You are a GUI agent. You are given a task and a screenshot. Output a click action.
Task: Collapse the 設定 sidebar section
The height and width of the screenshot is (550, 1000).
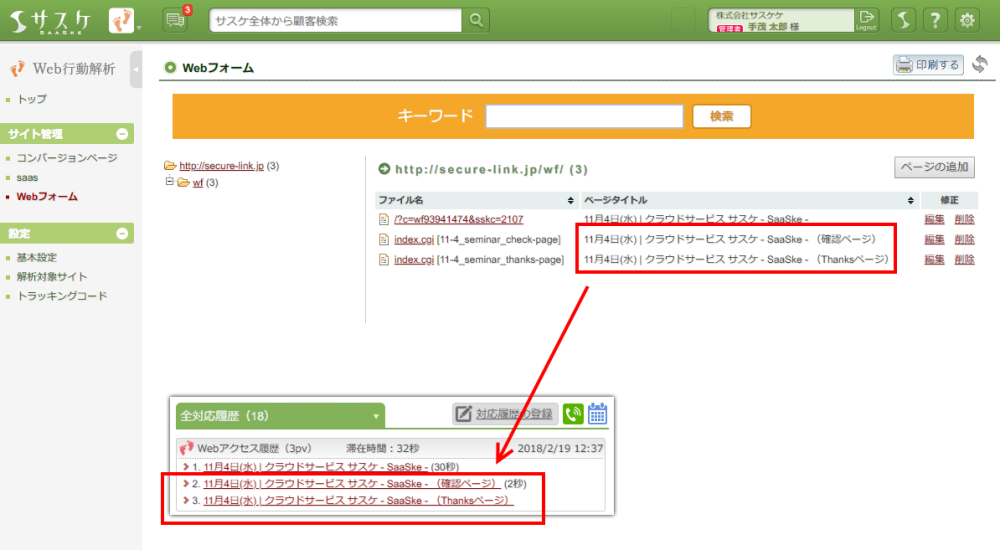[122, 233]
